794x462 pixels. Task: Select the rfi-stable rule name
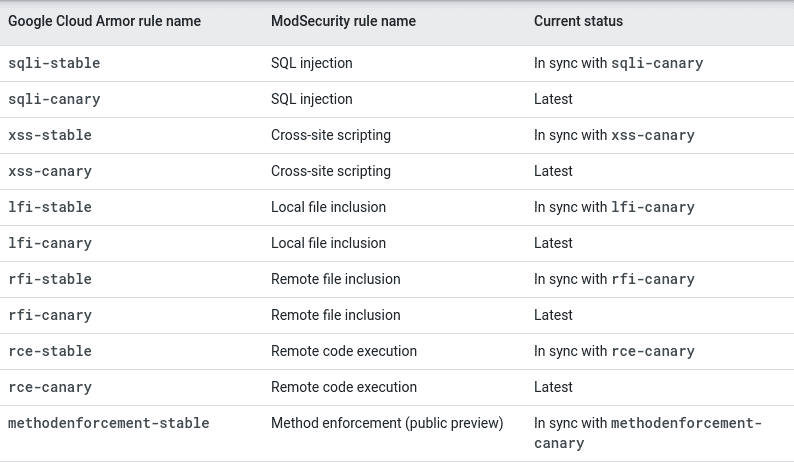(50, 279)
